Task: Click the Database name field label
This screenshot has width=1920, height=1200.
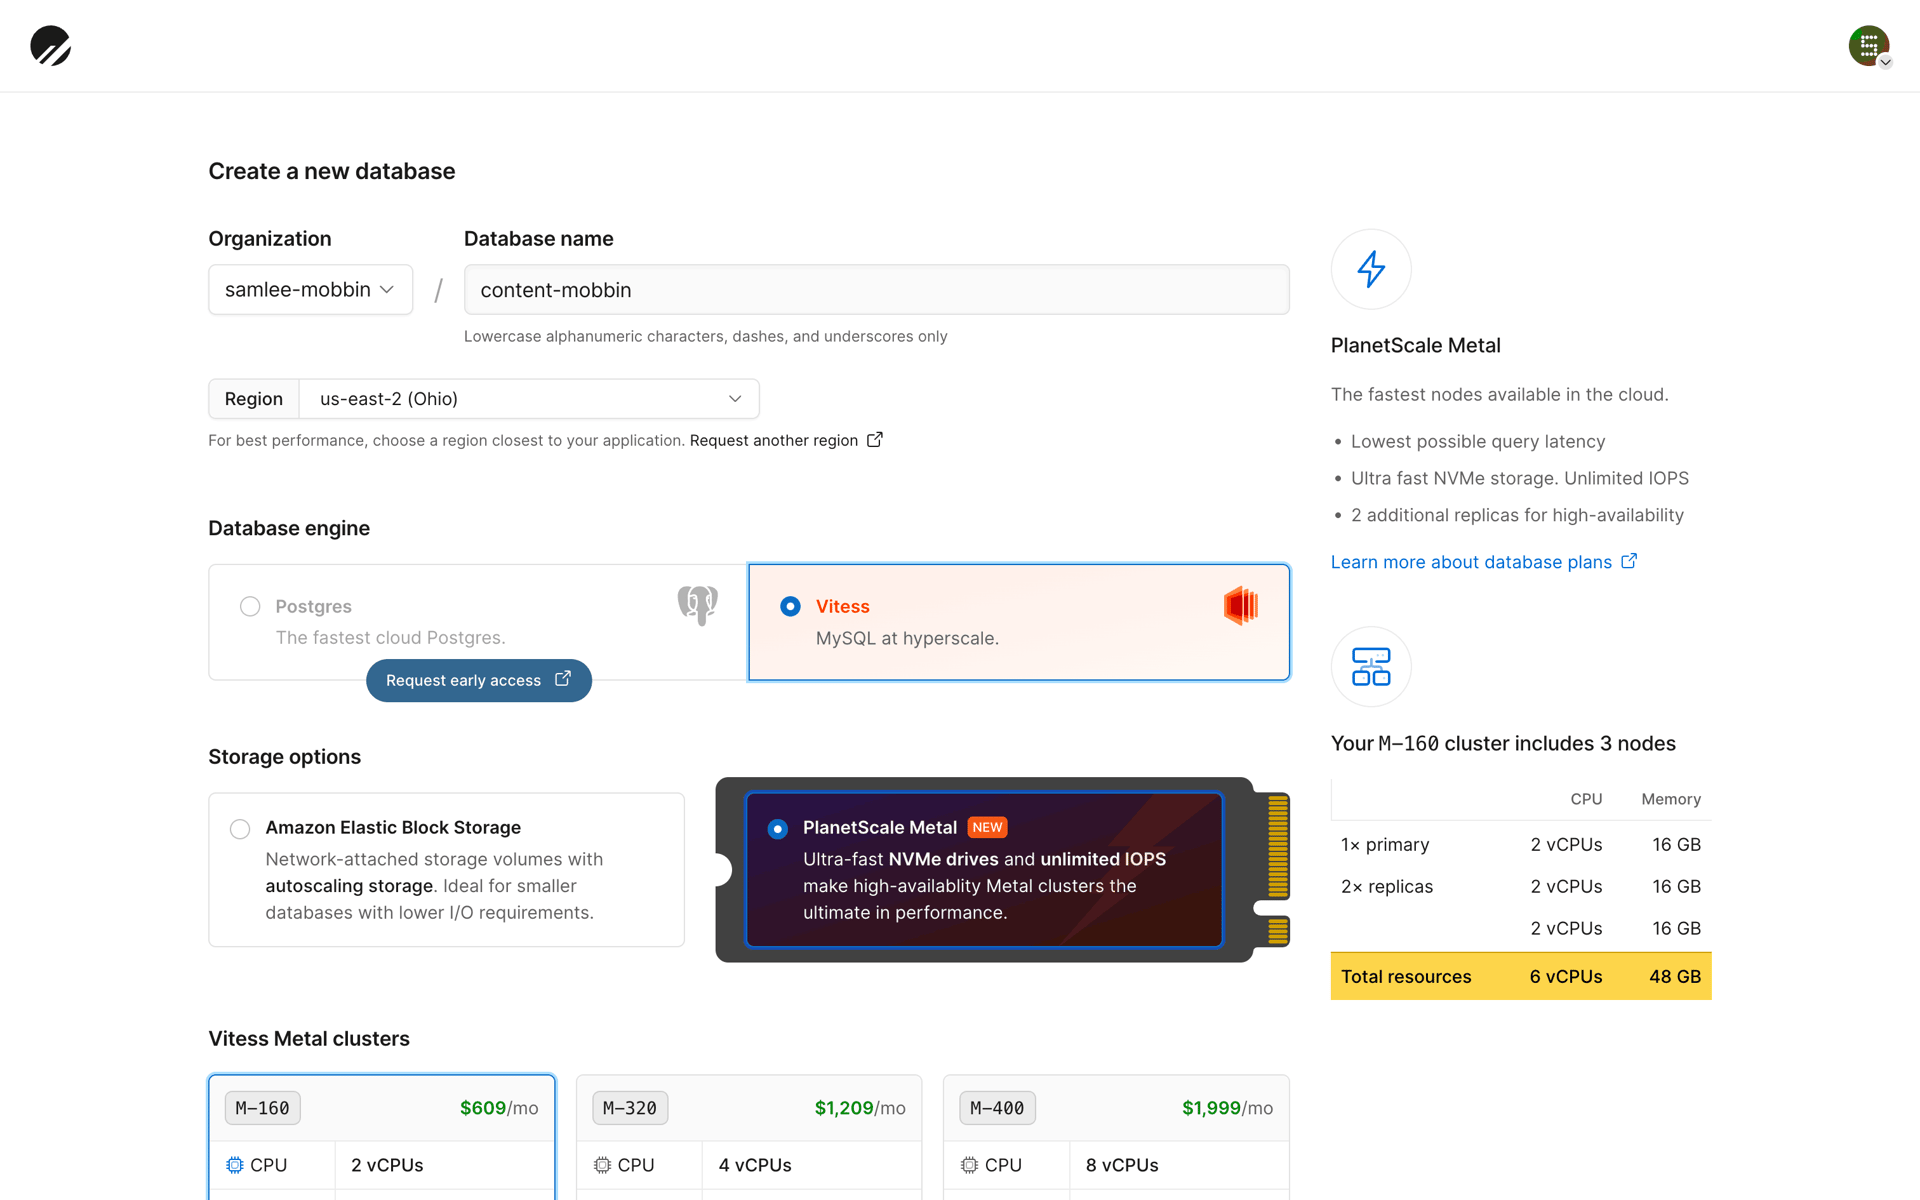Action: 539,239
